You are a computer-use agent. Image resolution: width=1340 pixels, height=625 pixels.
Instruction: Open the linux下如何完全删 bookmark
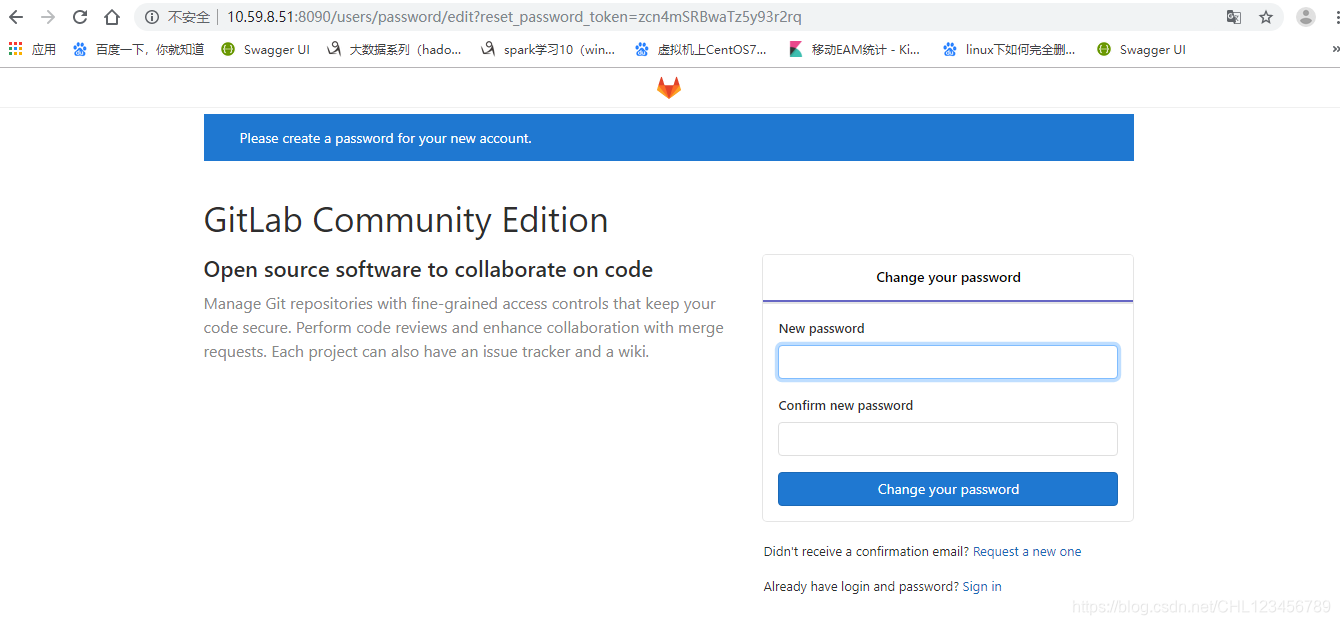coord(1009,49)
